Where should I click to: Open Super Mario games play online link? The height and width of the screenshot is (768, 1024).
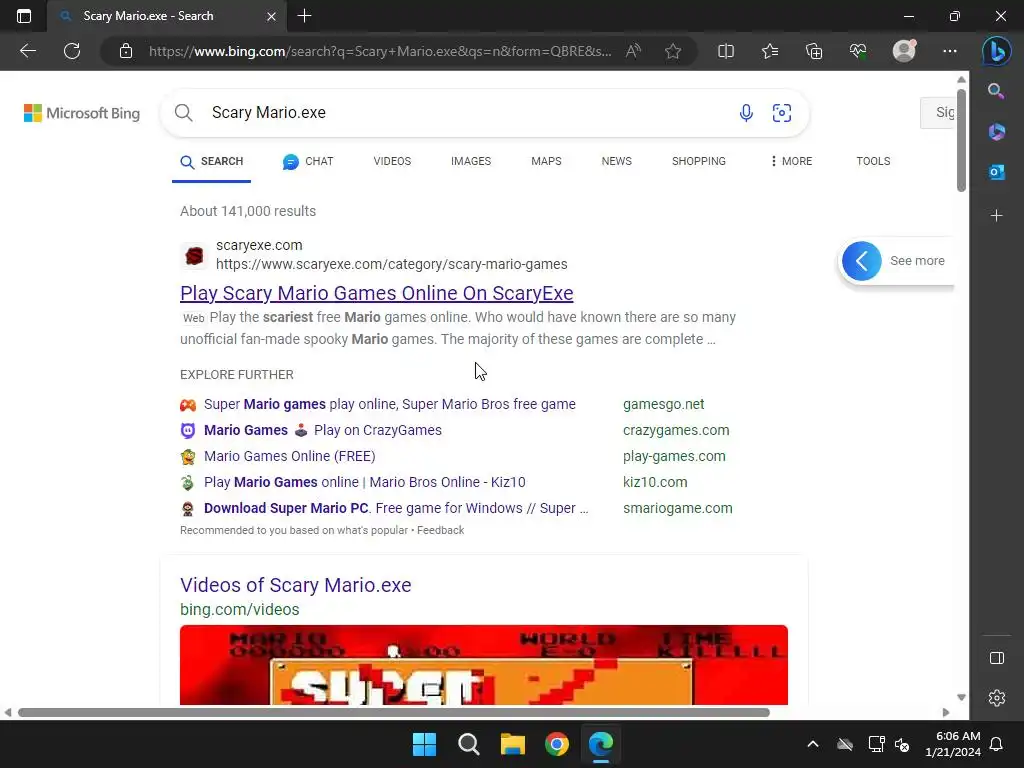[x=390, y=404]
